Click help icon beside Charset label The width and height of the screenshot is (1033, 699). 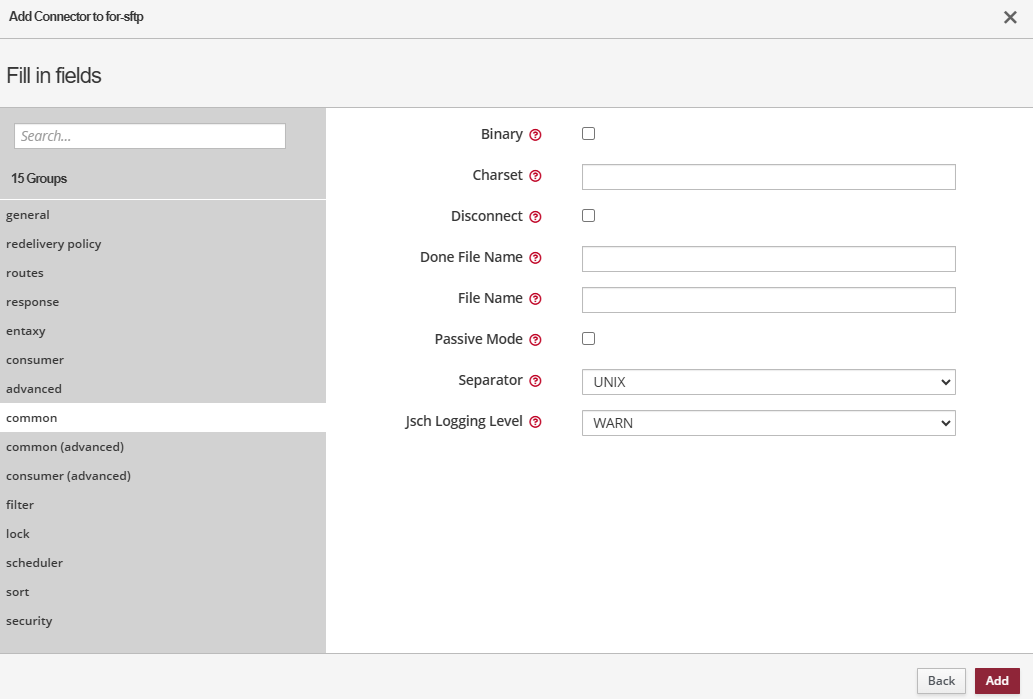[535, 176]
